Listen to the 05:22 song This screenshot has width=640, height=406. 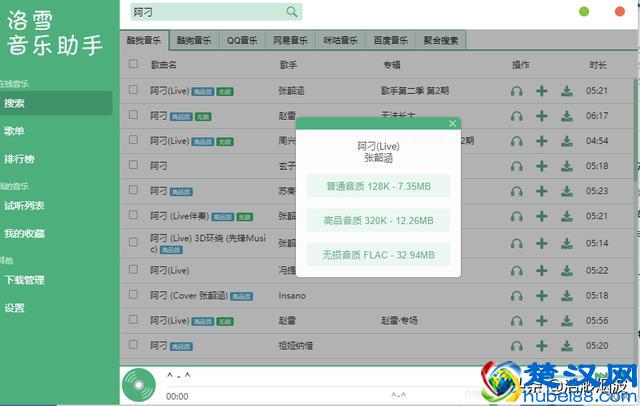pyautogui.click(x=517, y=271)
